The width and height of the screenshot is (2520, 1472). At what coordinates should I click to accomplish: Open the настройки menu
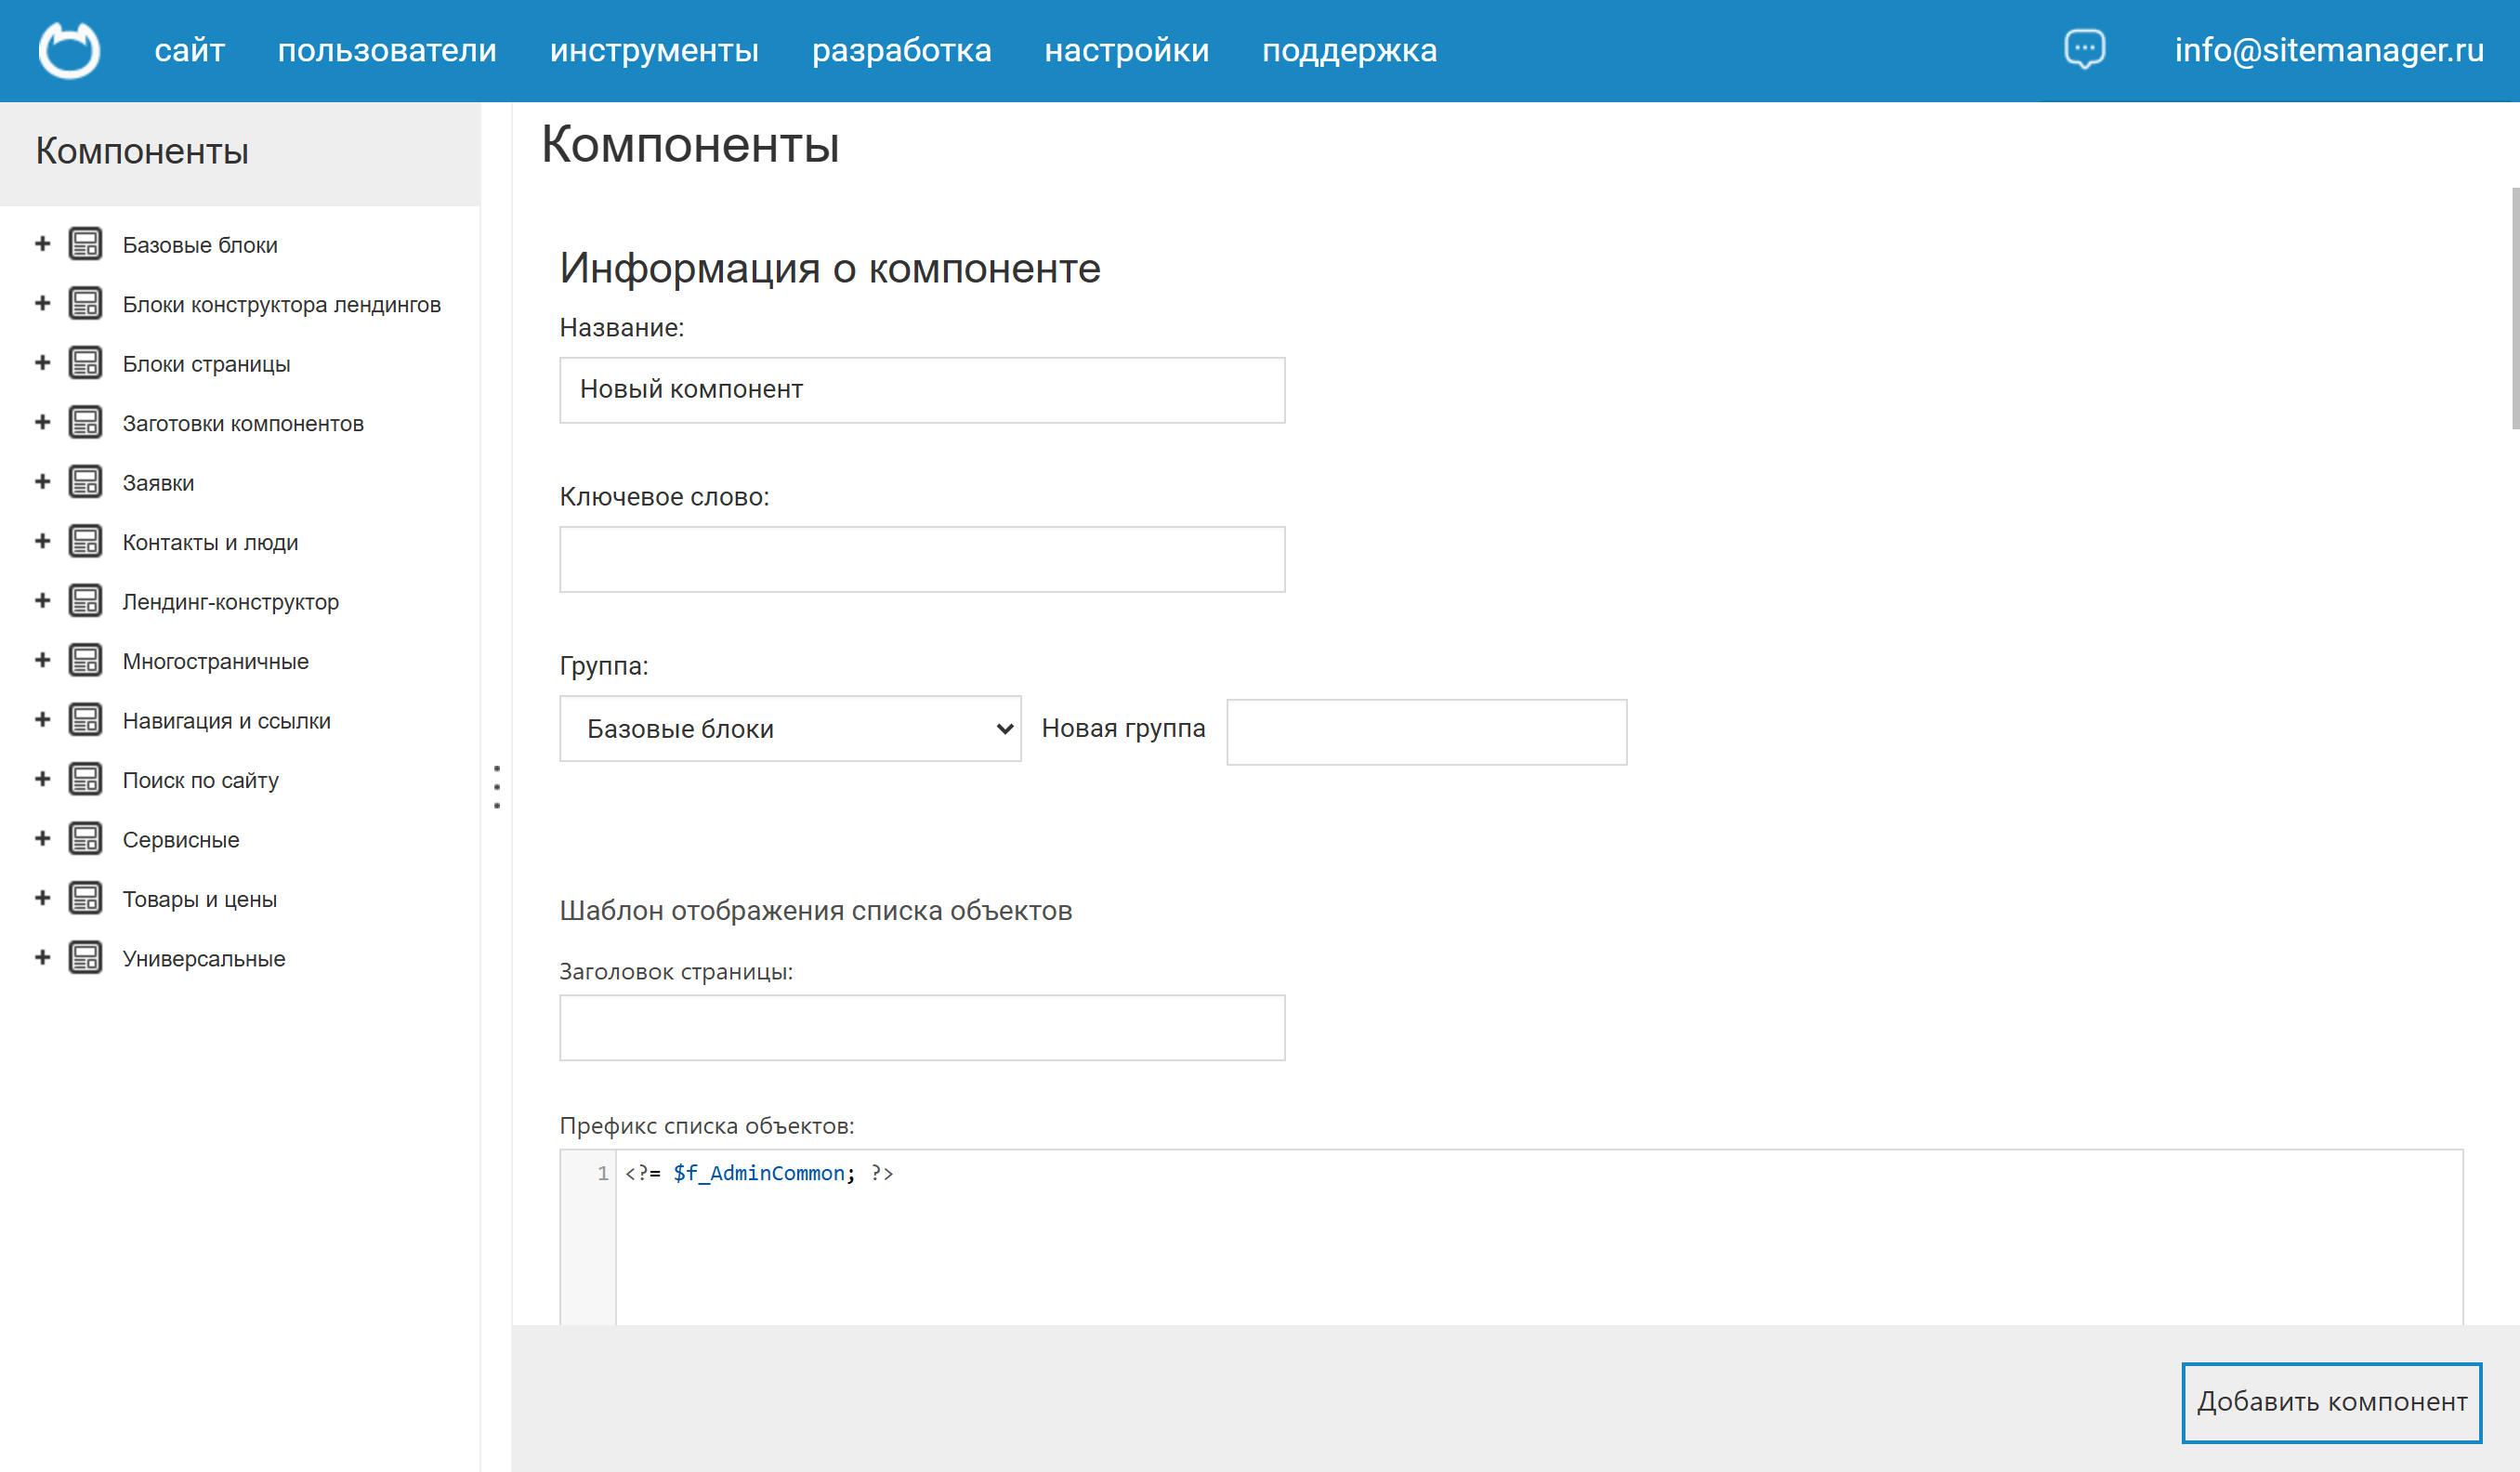pos(1127,50)
